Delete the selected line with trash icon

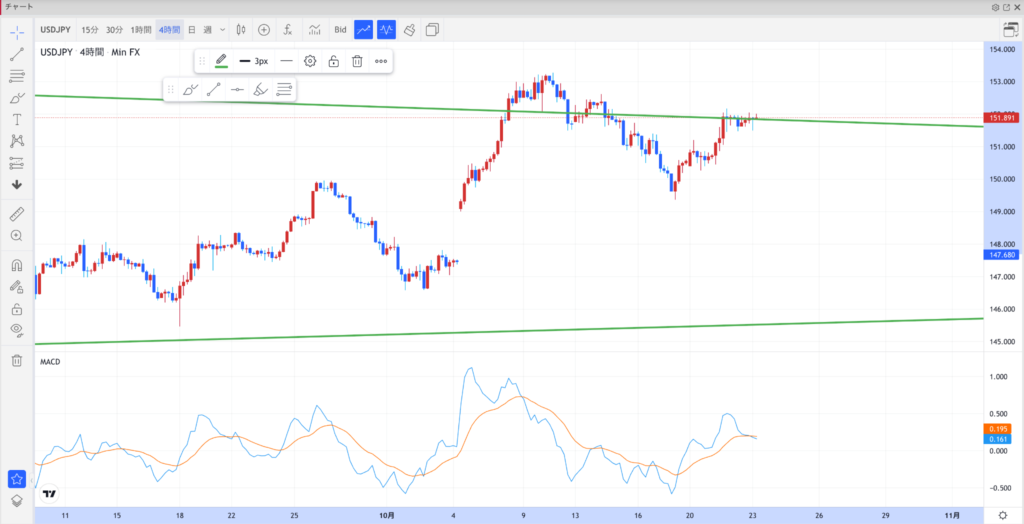[356, 61]
